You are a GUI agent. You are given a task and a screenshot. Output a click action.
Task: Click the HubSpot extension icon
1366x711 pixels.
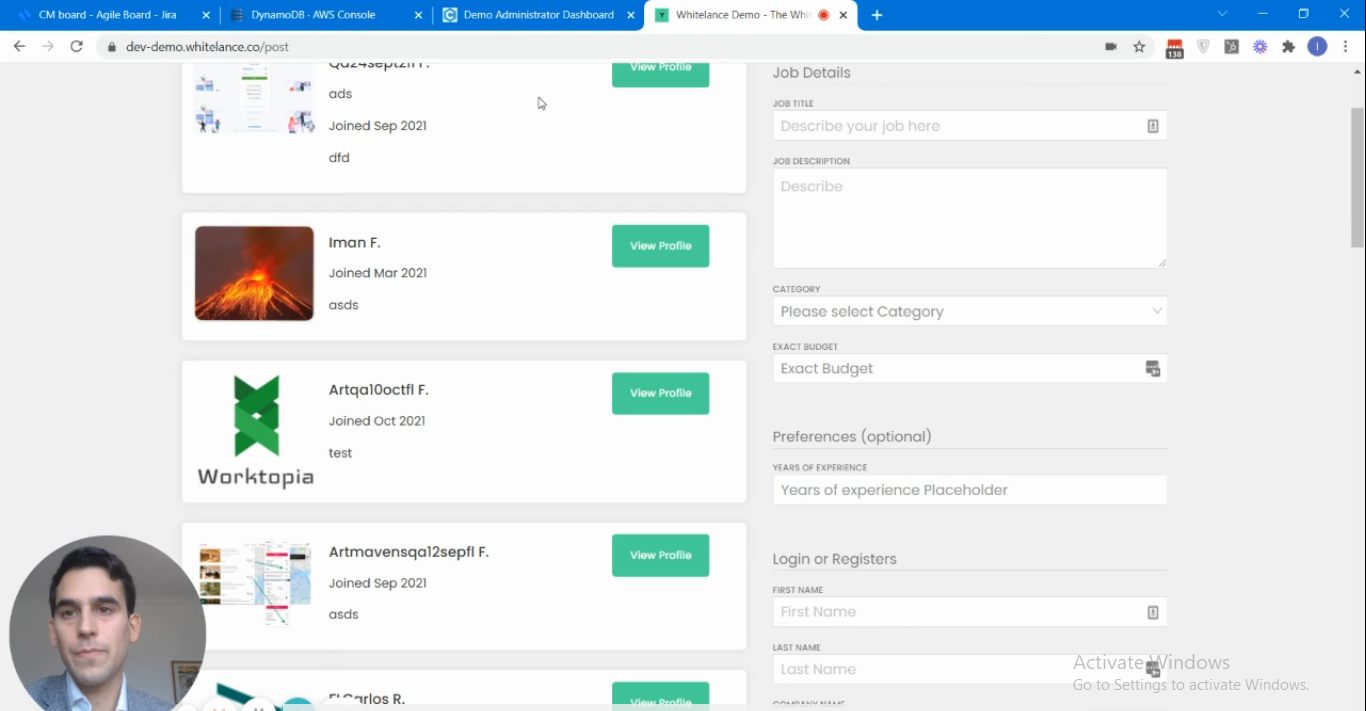[x=1232, y=47]
